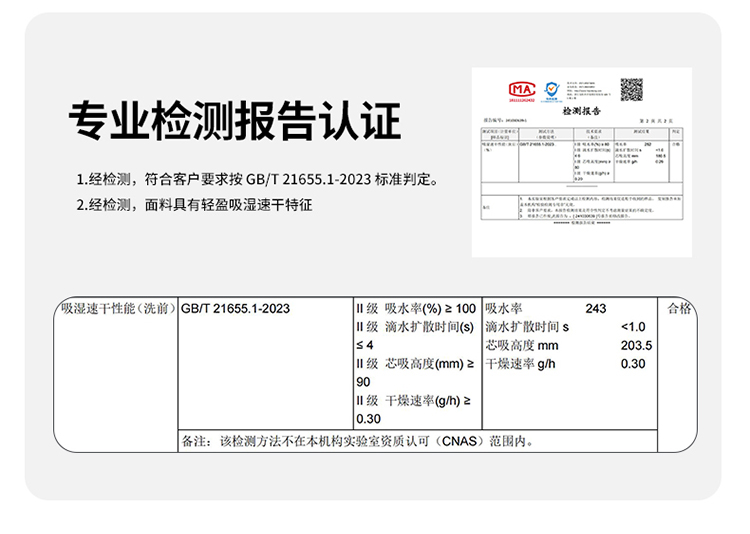Screen dimensions: 750x534
Task: Click the result value 243
Action: 596,309
